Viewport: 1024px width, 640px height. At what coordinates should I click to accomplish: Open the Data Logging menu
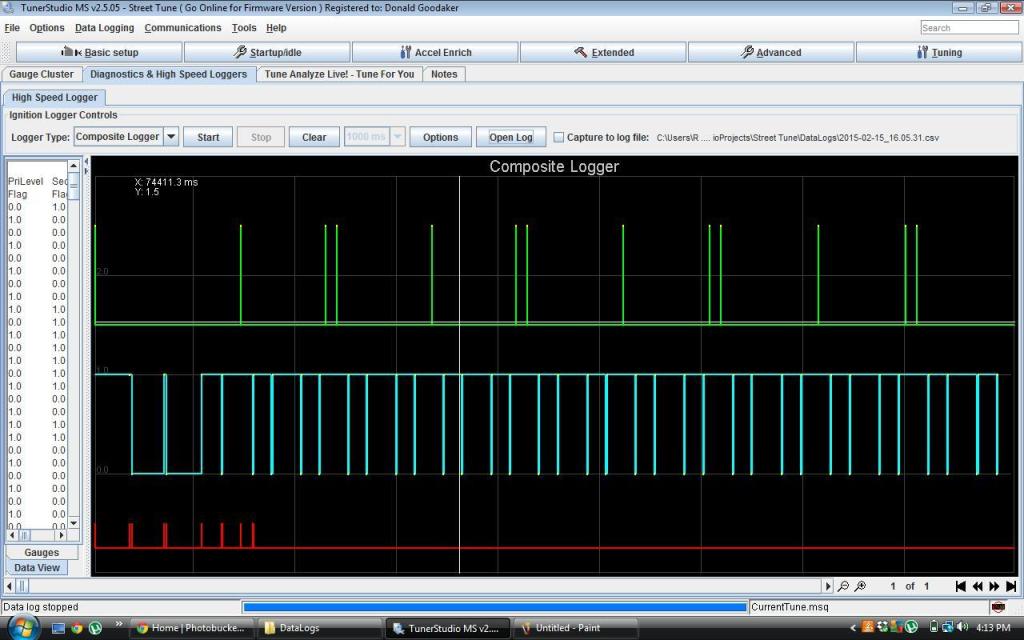point(104,28)
